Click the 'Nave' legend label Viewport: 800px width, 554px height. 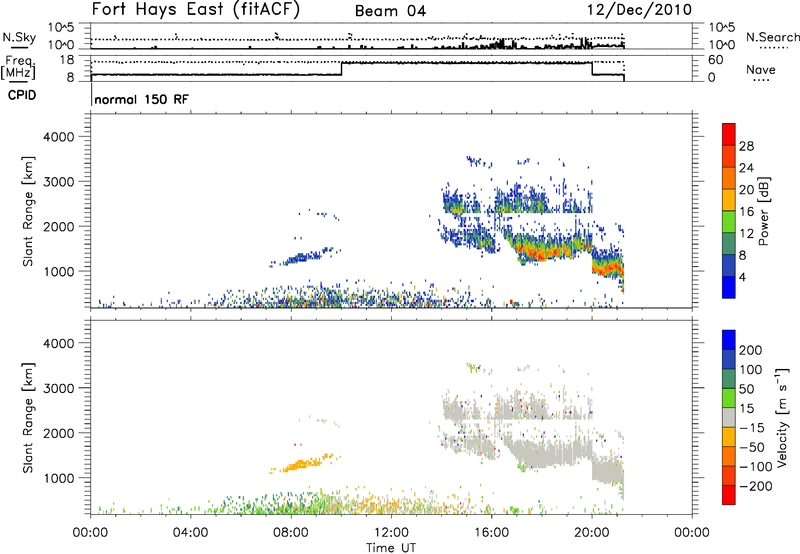(x=760, y=69)
